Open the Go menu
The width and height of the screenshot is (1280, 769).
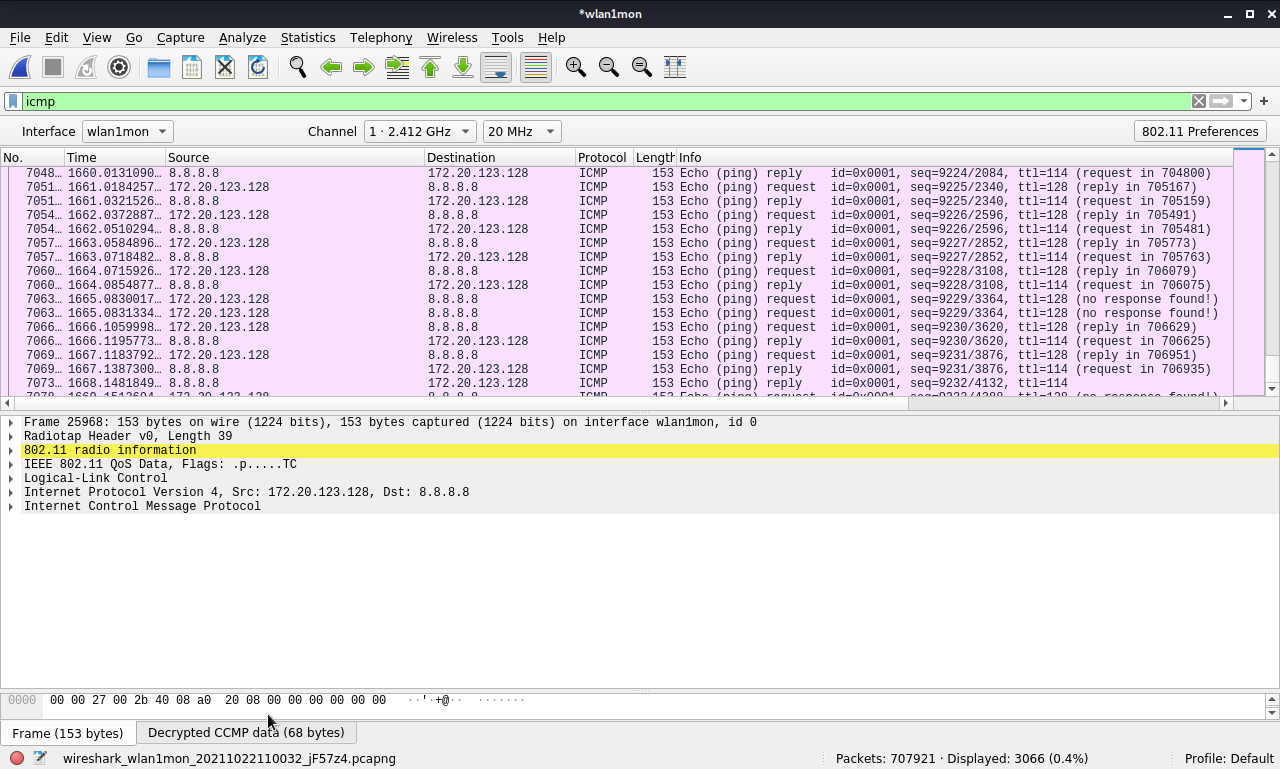tap(134, 37)
